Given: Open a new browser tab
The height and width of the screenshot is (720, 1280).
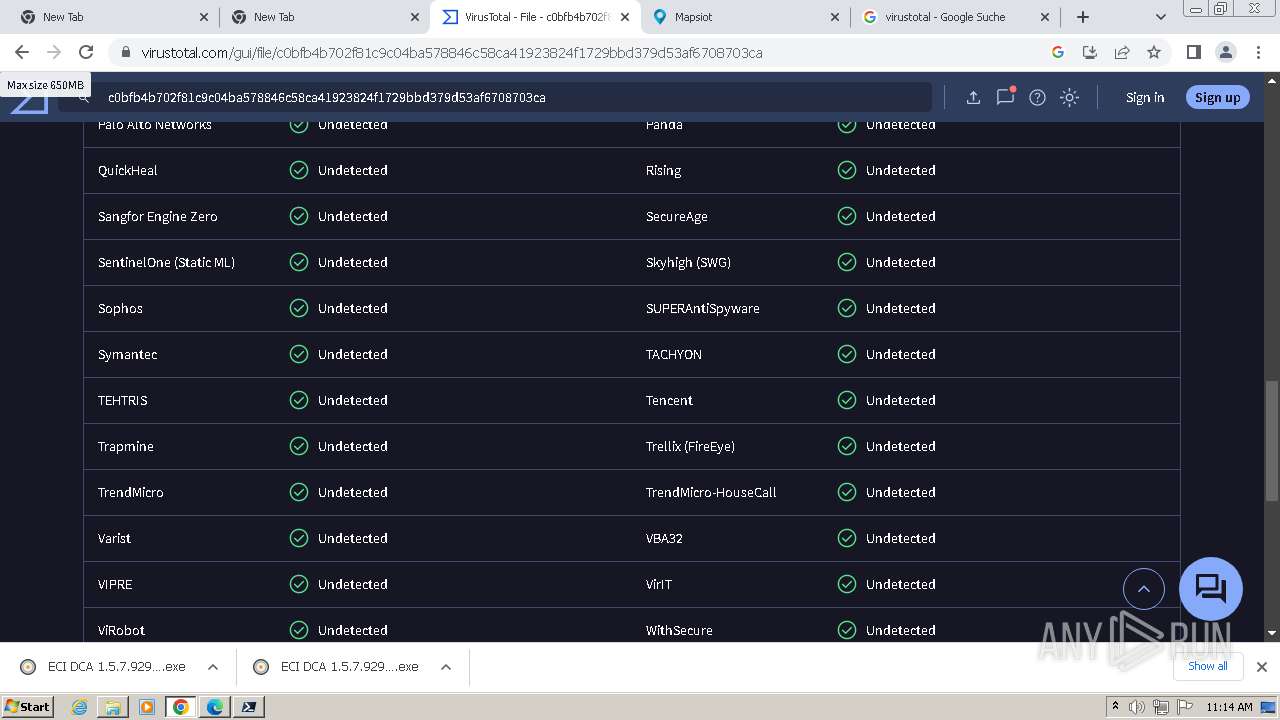Looking at the screenshot, I should (1083, 17).
